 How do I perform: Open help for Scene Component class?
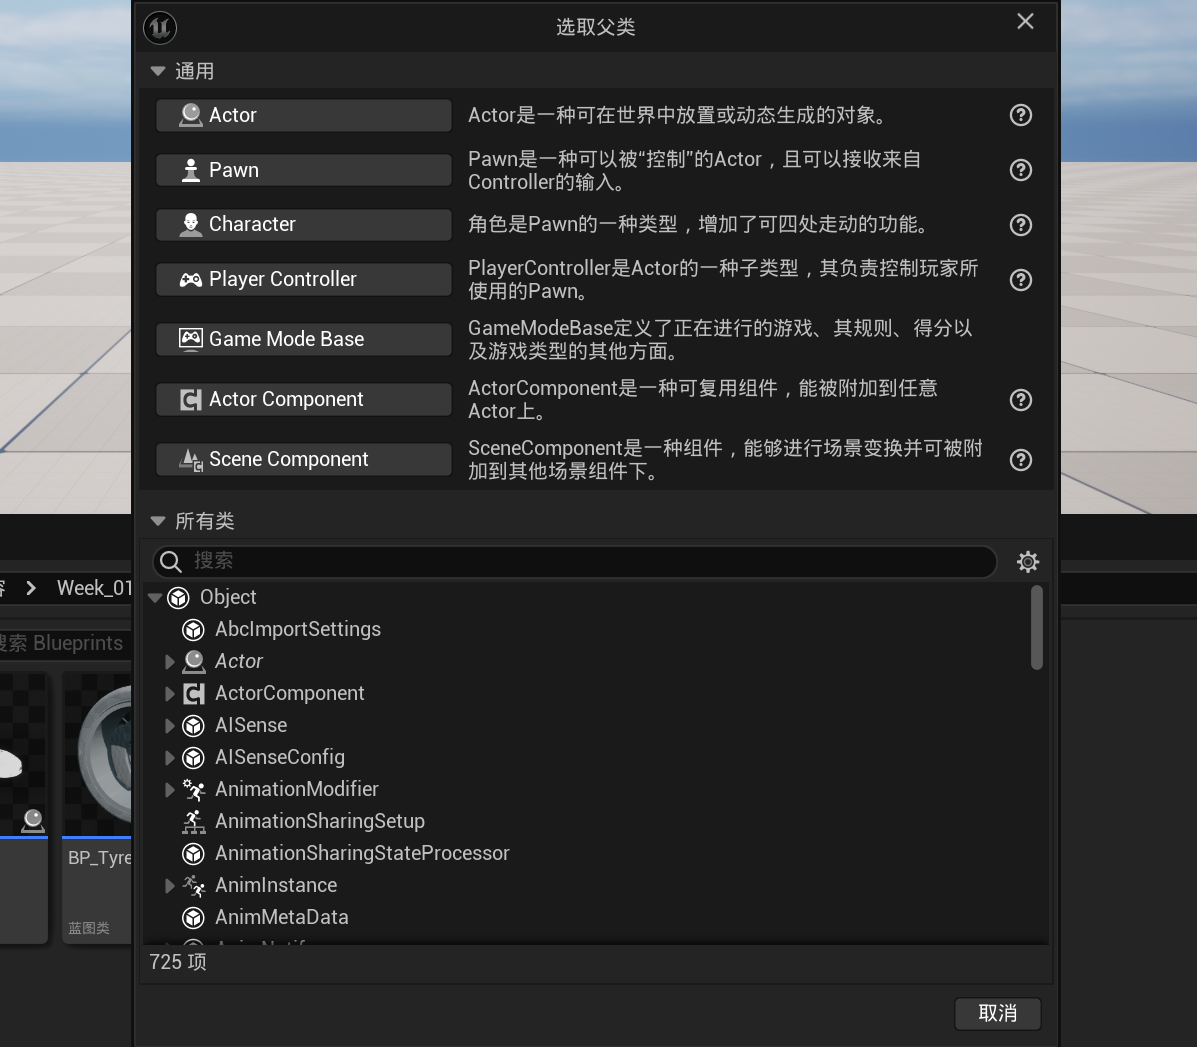pyautogui.click(x=1021, y=460)
